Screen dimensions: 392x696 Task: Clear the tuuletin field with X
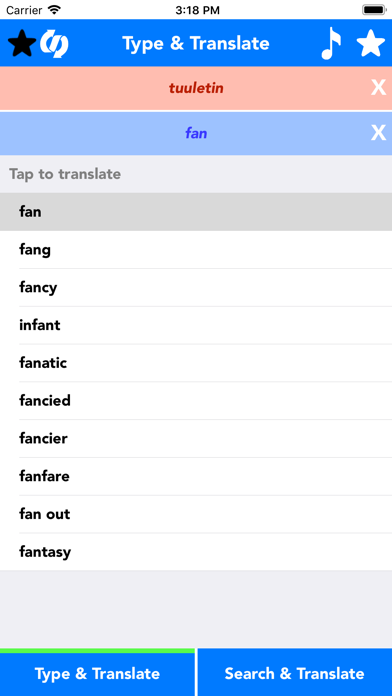tap(378, 88)
